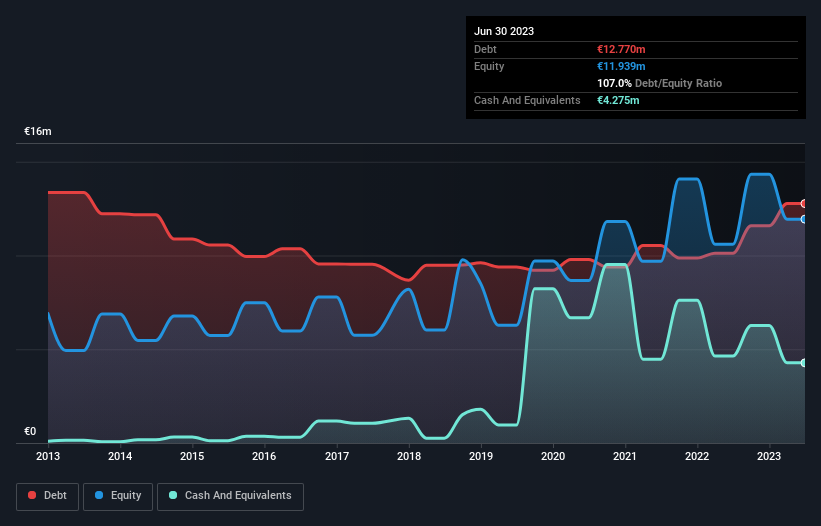
Task: Toggle the Equity series legend button
Action: (118, 496)
